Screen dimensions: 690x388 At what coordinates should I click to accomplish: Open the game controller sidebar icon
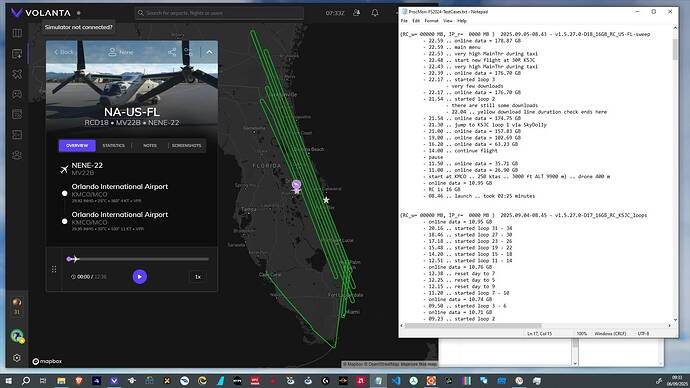point(17,94)
